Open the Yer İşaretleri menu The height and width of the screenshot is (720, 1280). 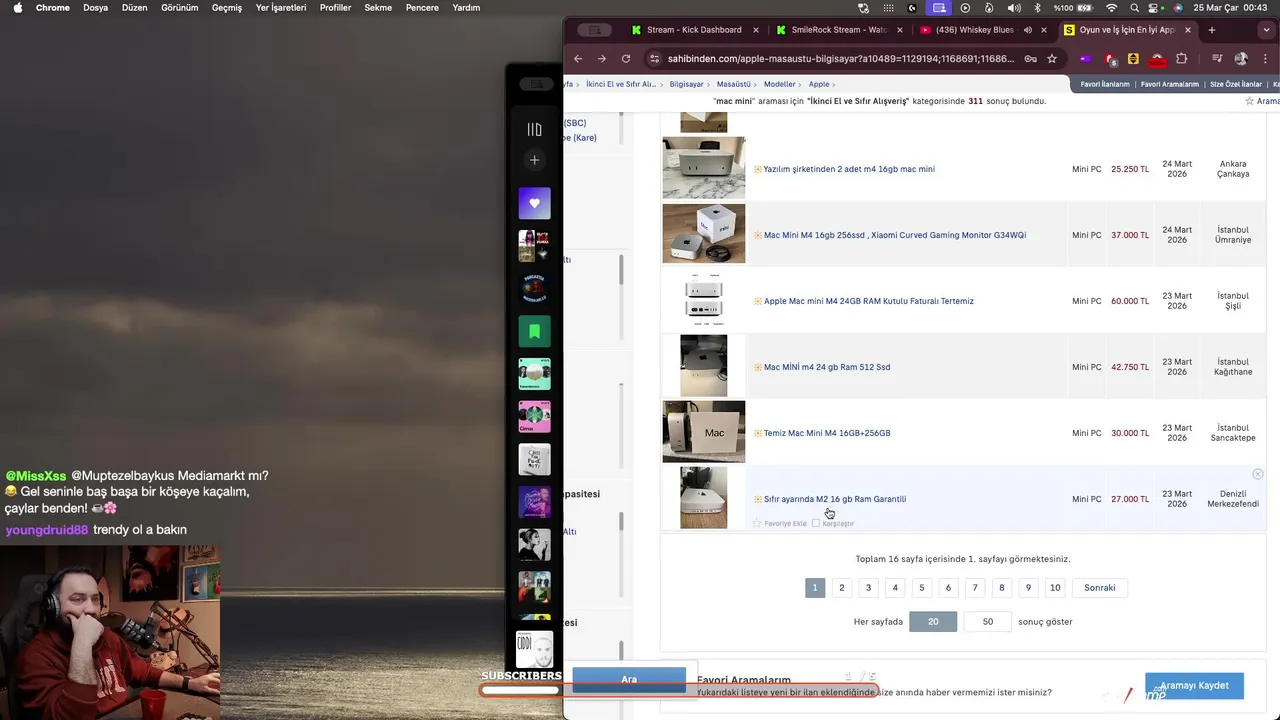281,7
